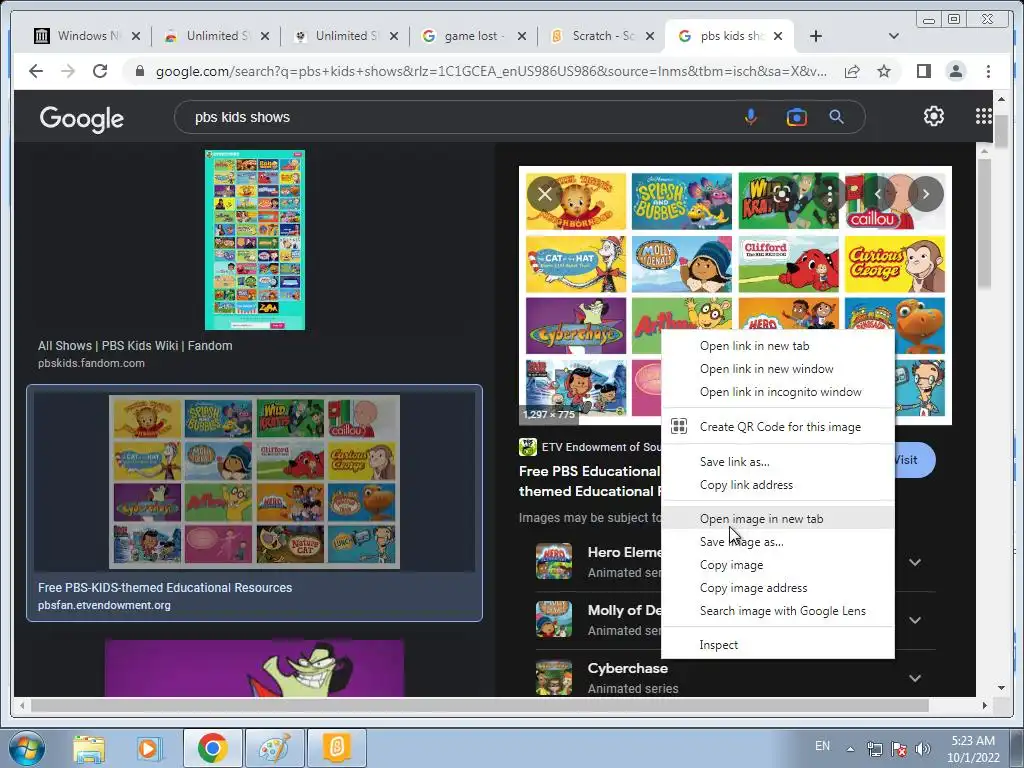Open the Windows Start menu
1024x768 pixels.
[x=26, y=748]
